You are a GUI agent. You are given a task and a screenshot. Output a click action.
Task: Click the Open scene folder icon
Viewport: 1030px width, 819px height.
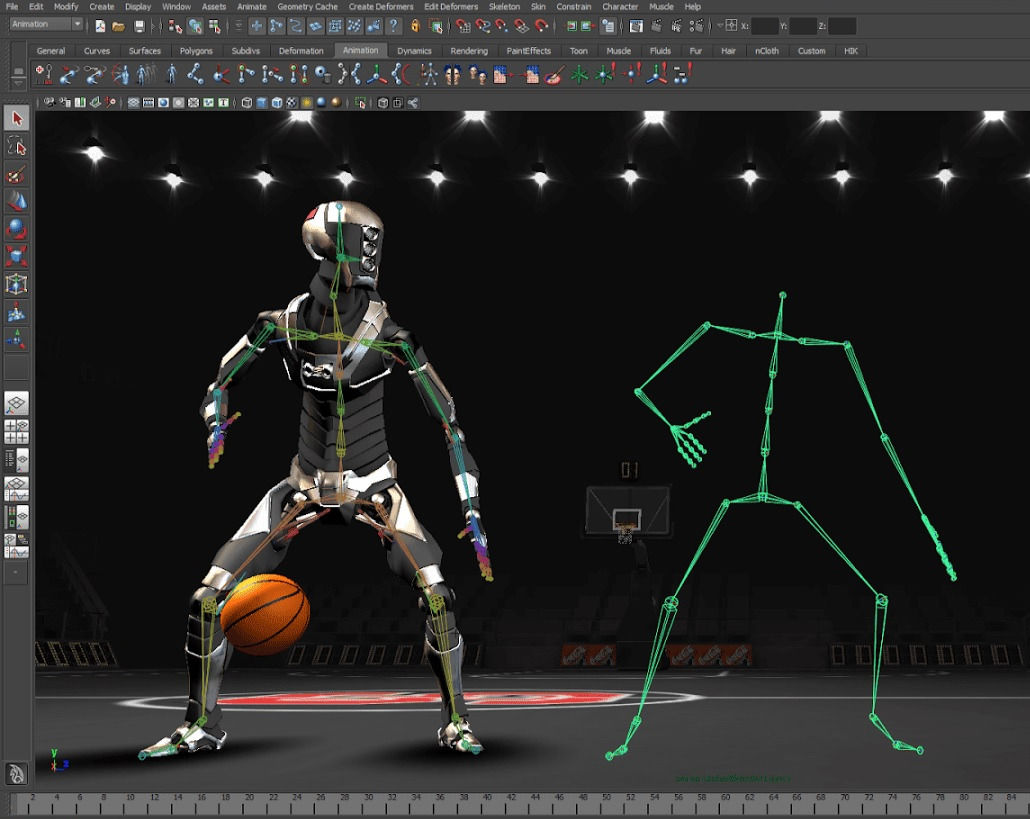(118, 25)
